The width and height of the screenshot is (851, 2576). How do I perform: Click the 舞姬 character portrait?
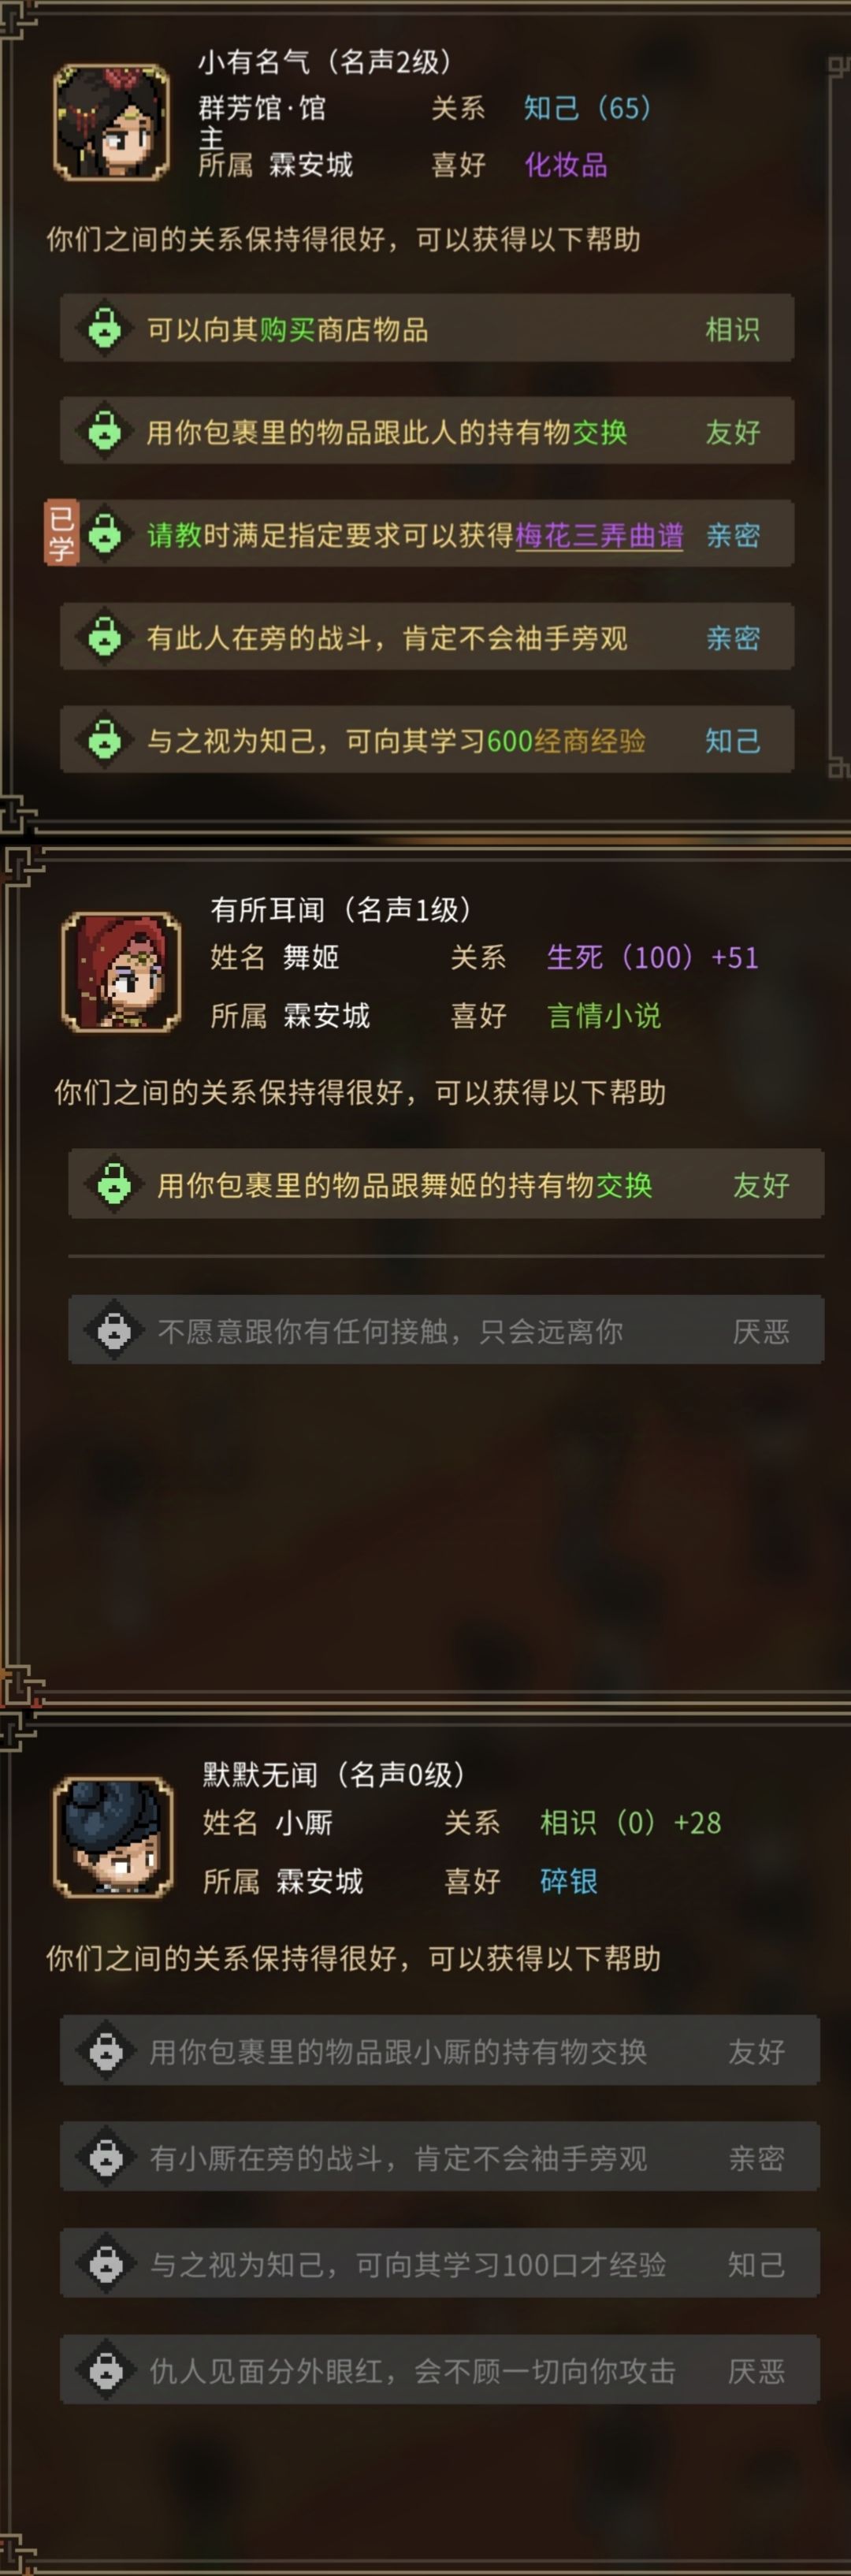pyautogui.click(x=121, y=972)
